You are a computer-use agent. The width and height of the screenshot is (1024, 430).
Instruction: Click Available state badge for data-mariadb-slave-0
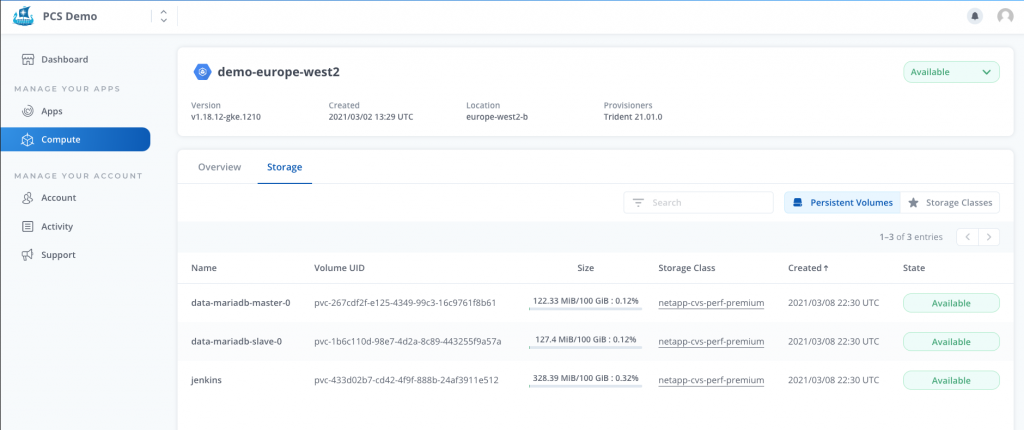pos(951,342)
